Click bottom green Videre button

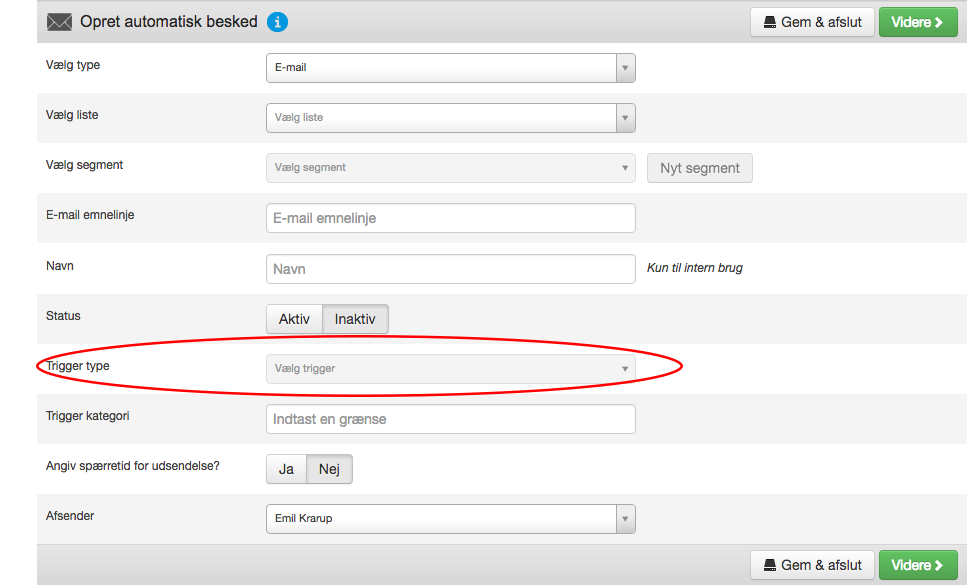point(918,565)
